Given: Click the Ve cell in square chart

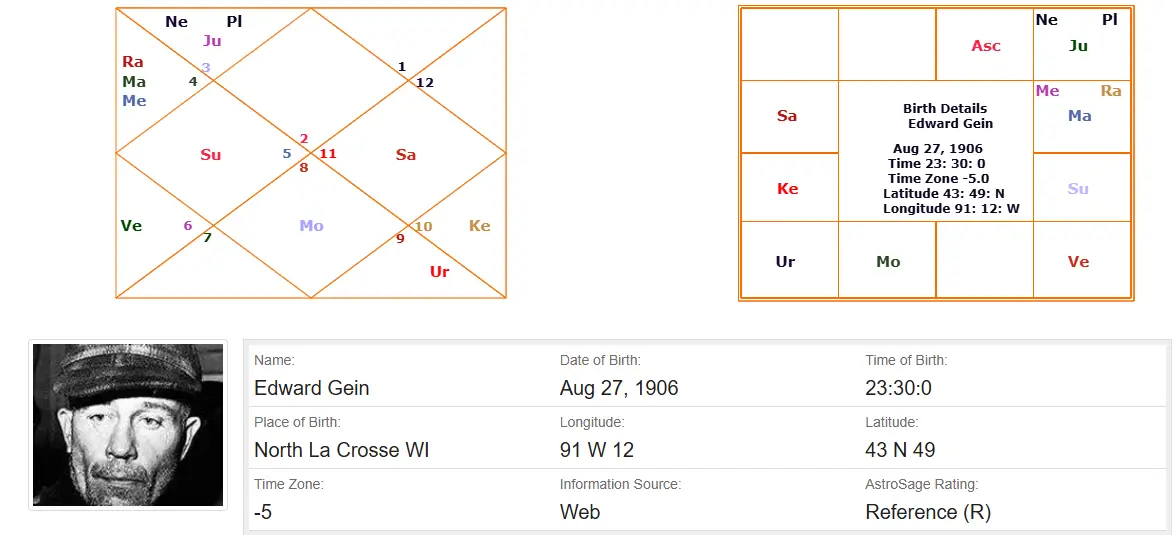Looking at the screenshot, I should [1078, 262].
